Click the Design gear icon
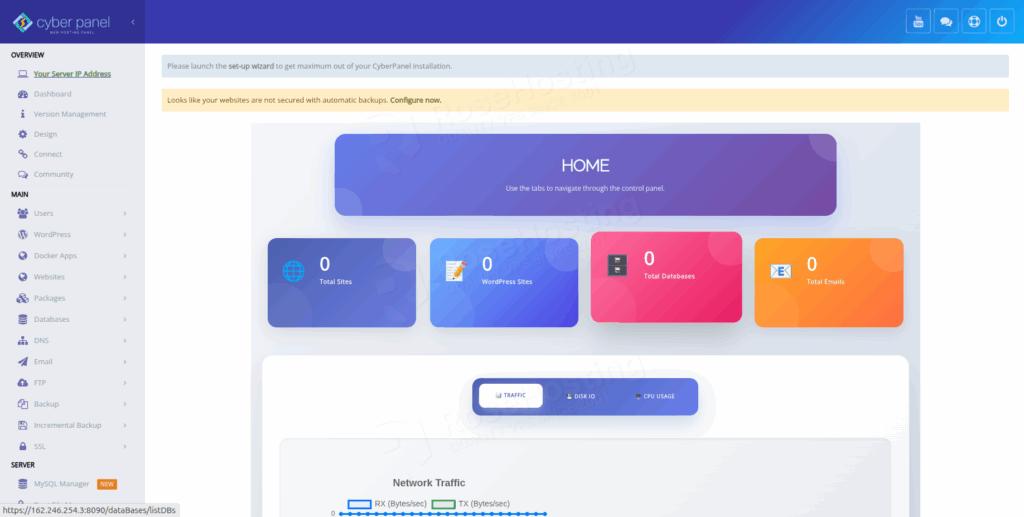1024x517 pixels. point(23,134)
